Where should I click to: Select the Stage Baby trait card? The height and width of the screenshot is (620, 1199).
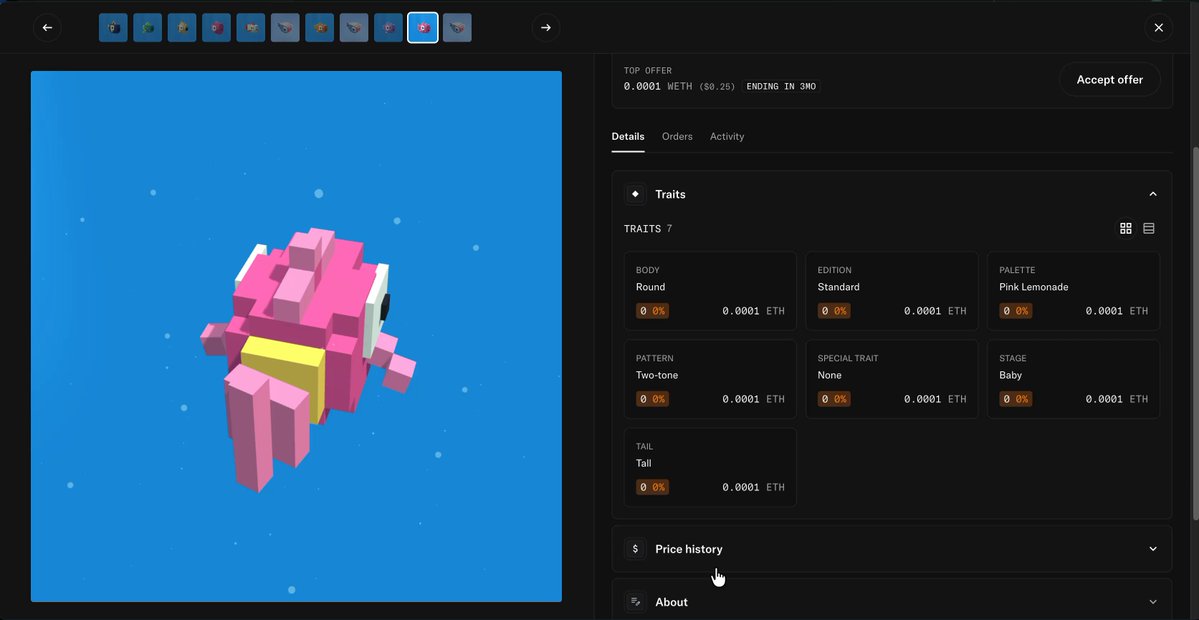(x=1074, y=379)
